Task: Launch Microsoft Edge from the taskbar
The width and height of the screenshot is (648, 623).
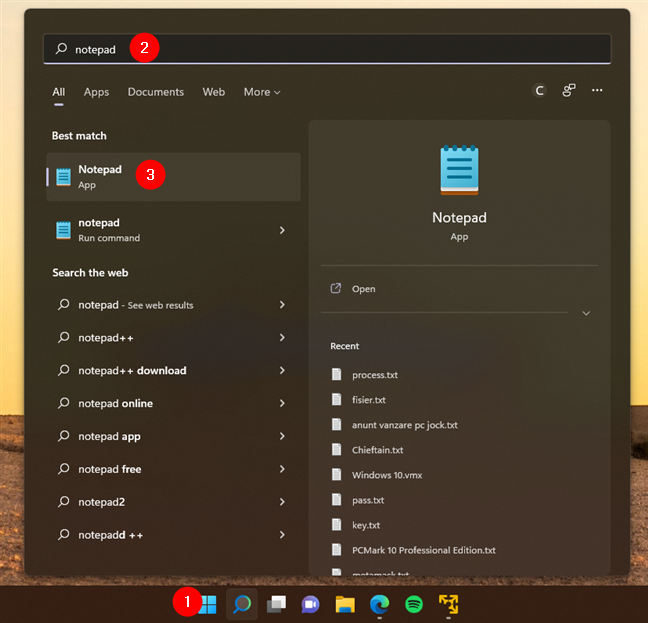Action: [379, 604]
